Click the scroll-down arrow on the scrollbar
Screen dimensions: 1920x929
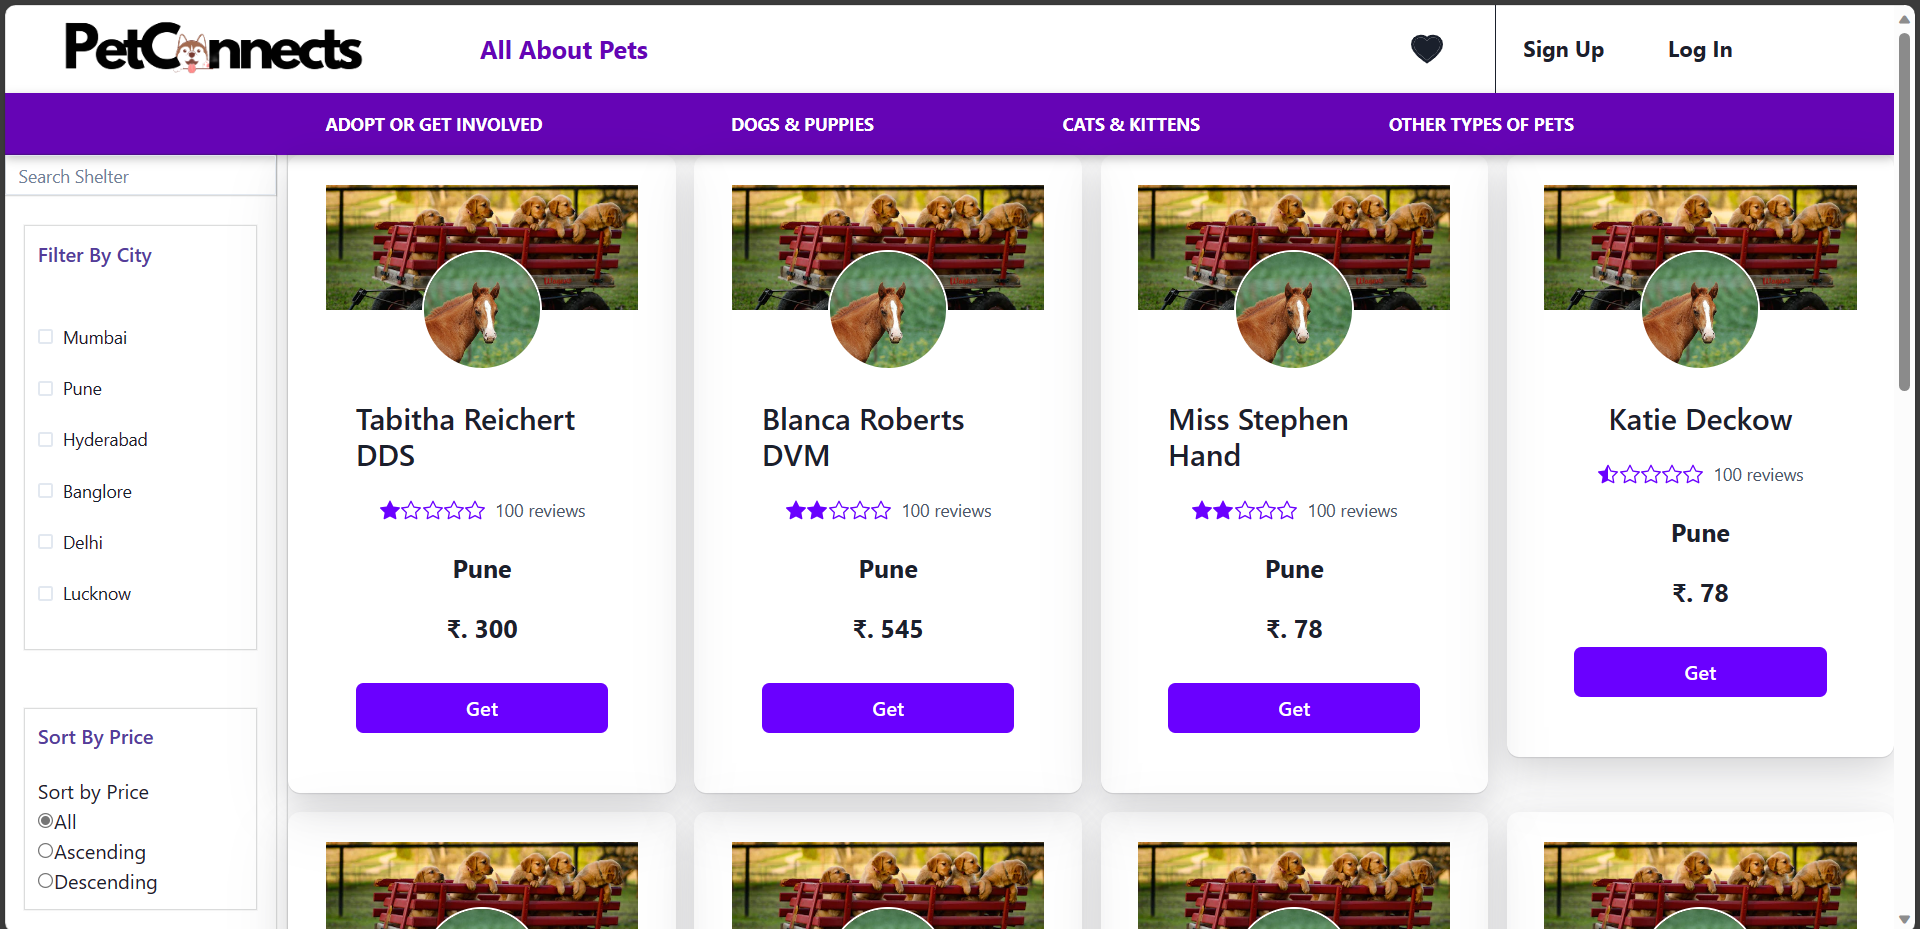tap(1903, 919)
